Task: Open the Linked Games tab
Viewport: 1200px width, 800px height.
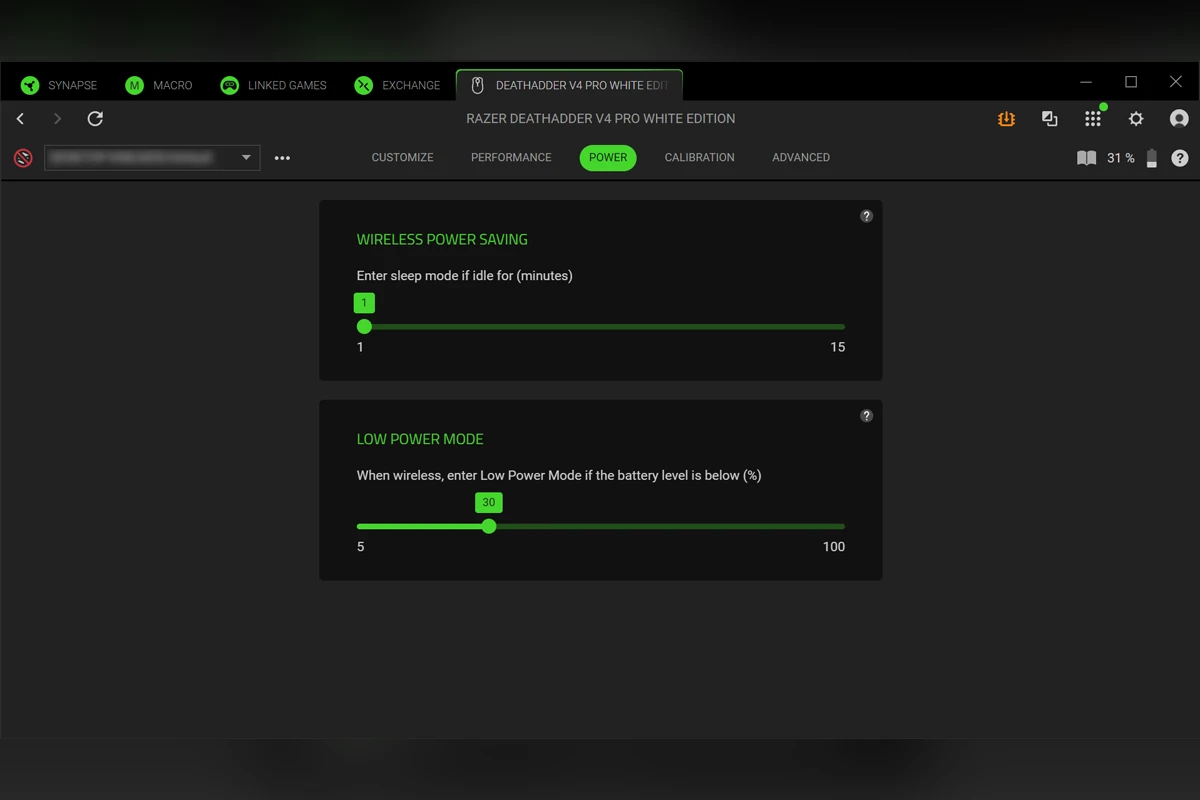Action: (273, 85)
